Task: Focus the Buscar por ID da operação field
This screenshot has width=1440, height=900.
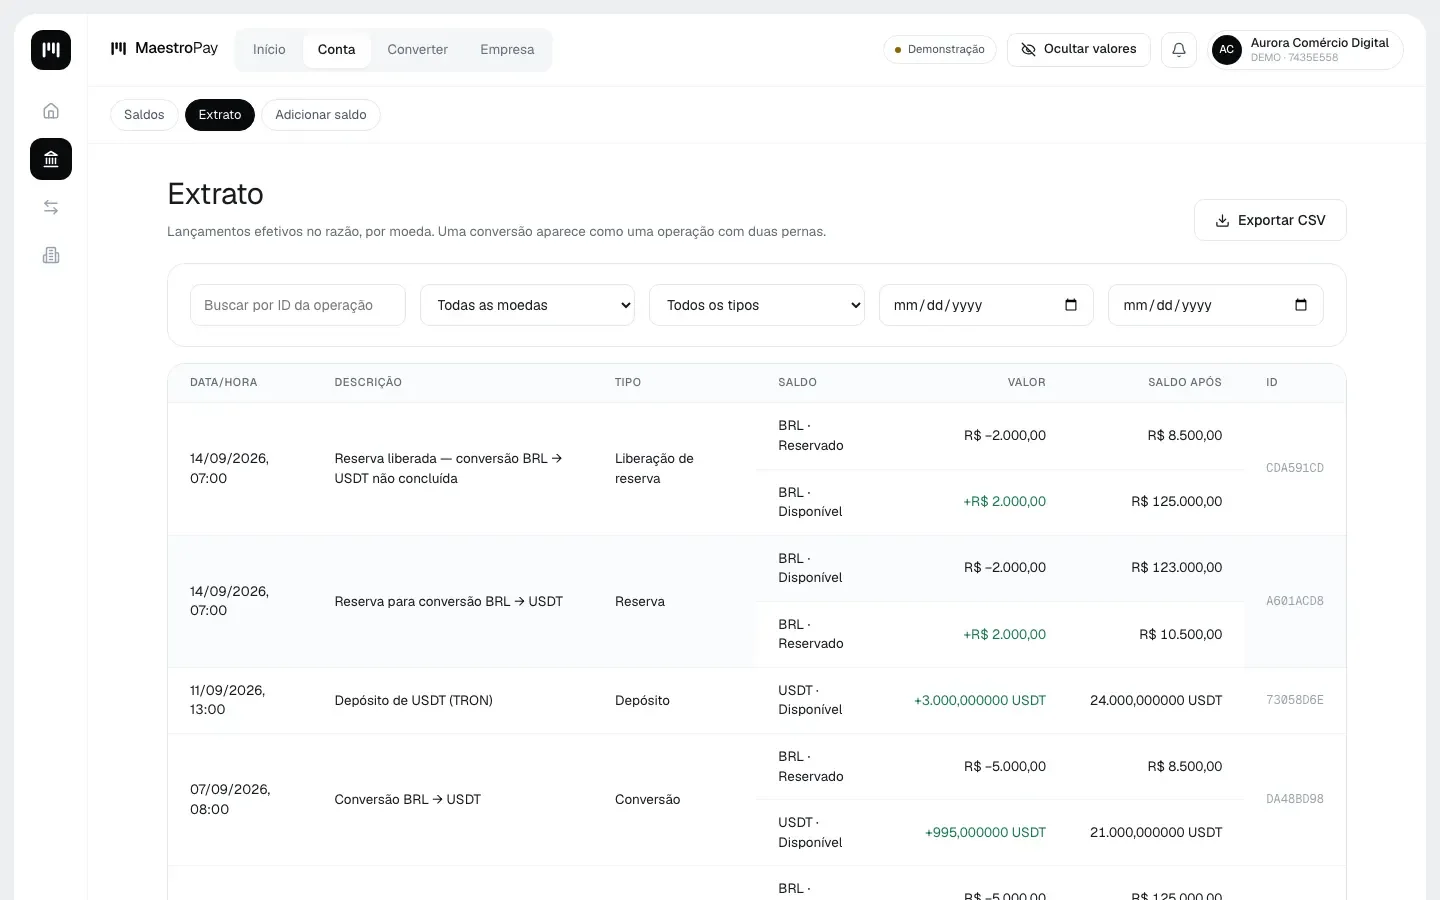Action: (298, 305)
